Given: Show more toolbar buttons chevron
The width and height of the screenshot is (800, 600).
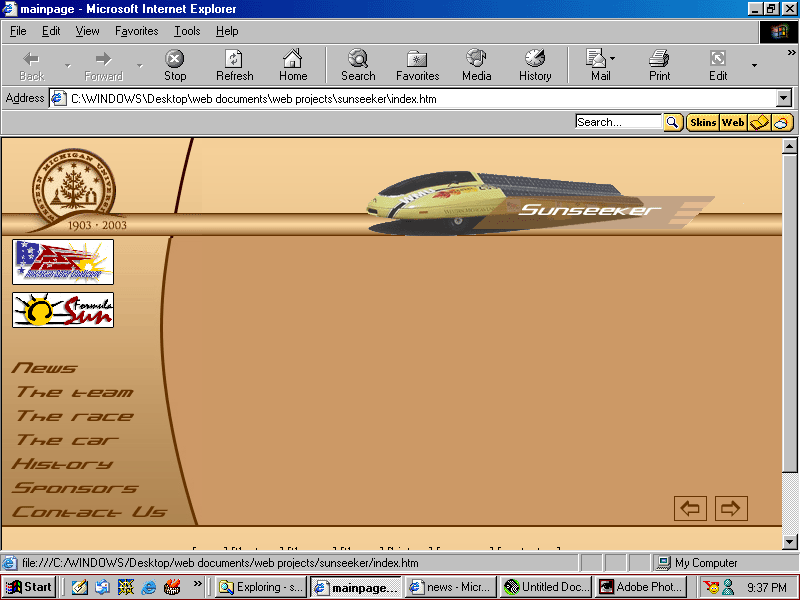Looking at the screenshot, I should click(791, 53).
